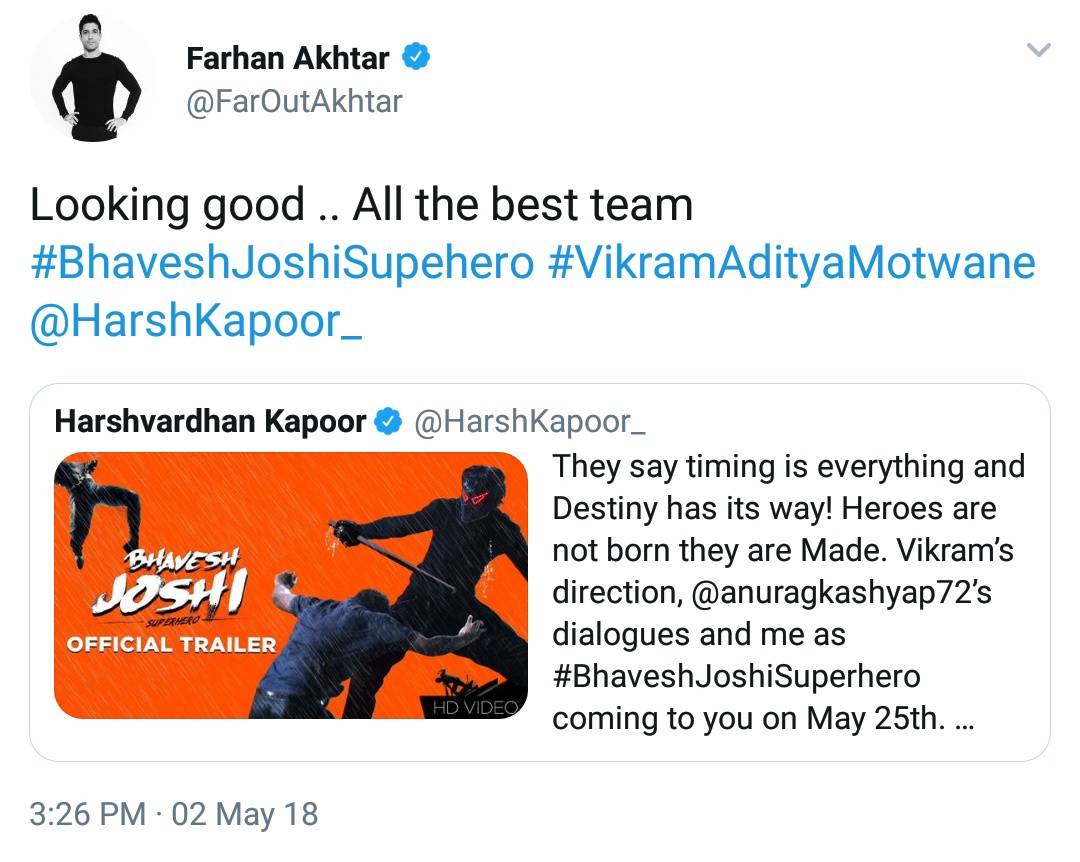Open #BhaveshJoshiSuperhero hashtag in quoted tweet
The image size is (1080, 862).
click(735, 677)
